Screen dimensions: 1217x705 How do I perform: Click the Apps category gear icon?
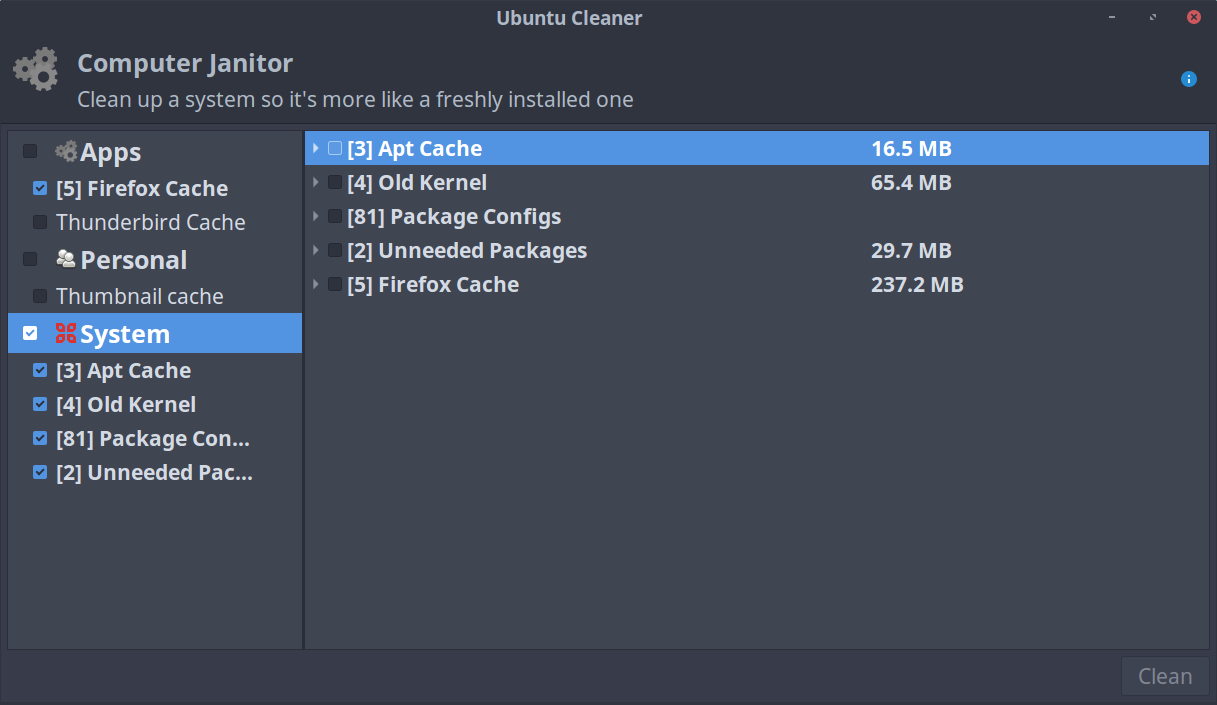click(66, 151)
